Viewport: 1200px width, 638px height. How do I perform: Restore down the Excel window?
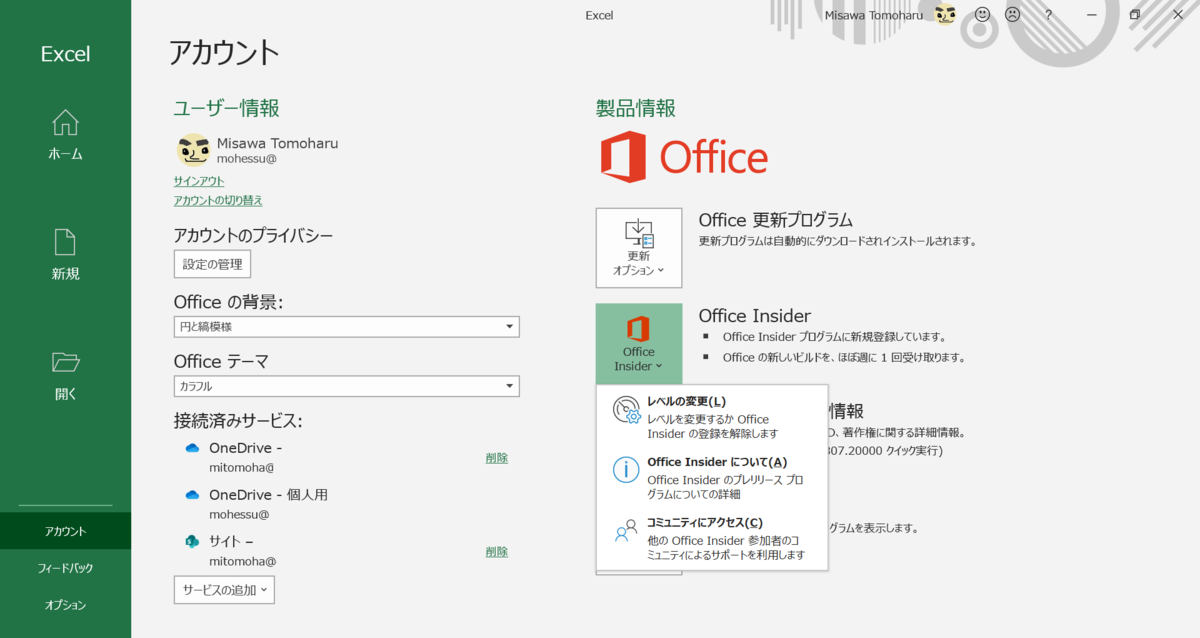coord(1135,14)
